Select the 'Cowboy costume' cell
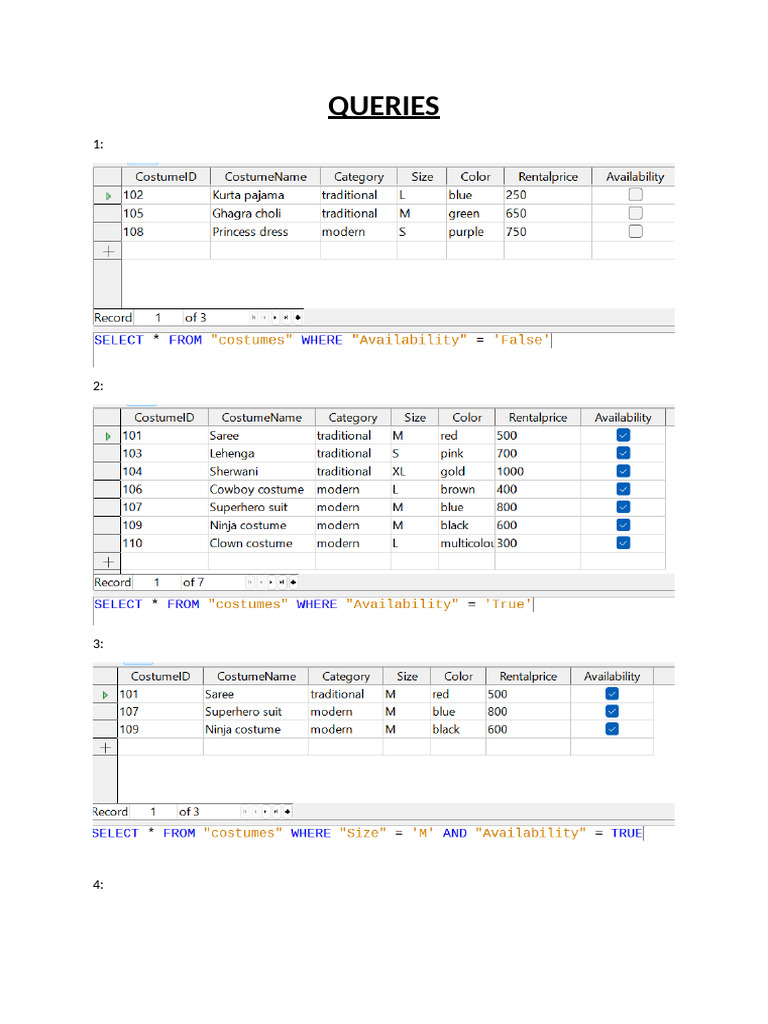Image resolution: width=768 pixels, height=1024 pixels. pos(261,489)
